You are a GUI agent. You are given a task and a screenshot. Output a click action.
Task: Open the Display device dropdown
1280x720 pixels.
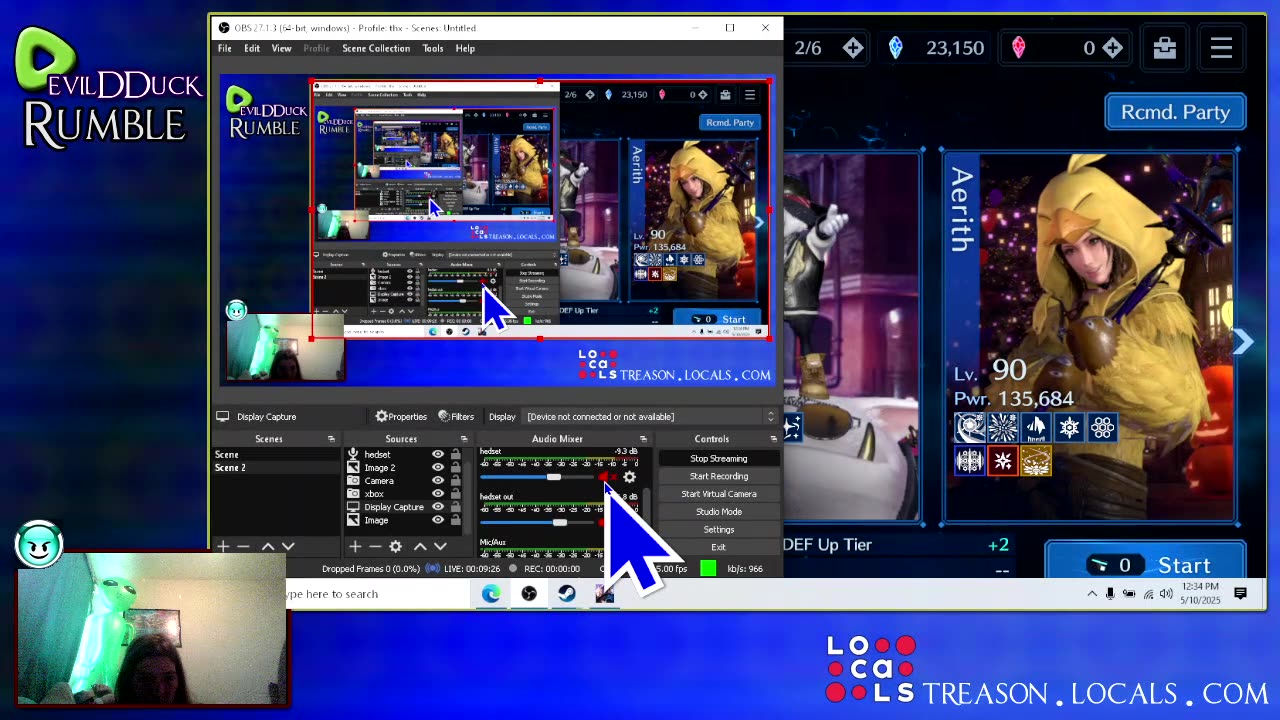(x=650, y=417)
